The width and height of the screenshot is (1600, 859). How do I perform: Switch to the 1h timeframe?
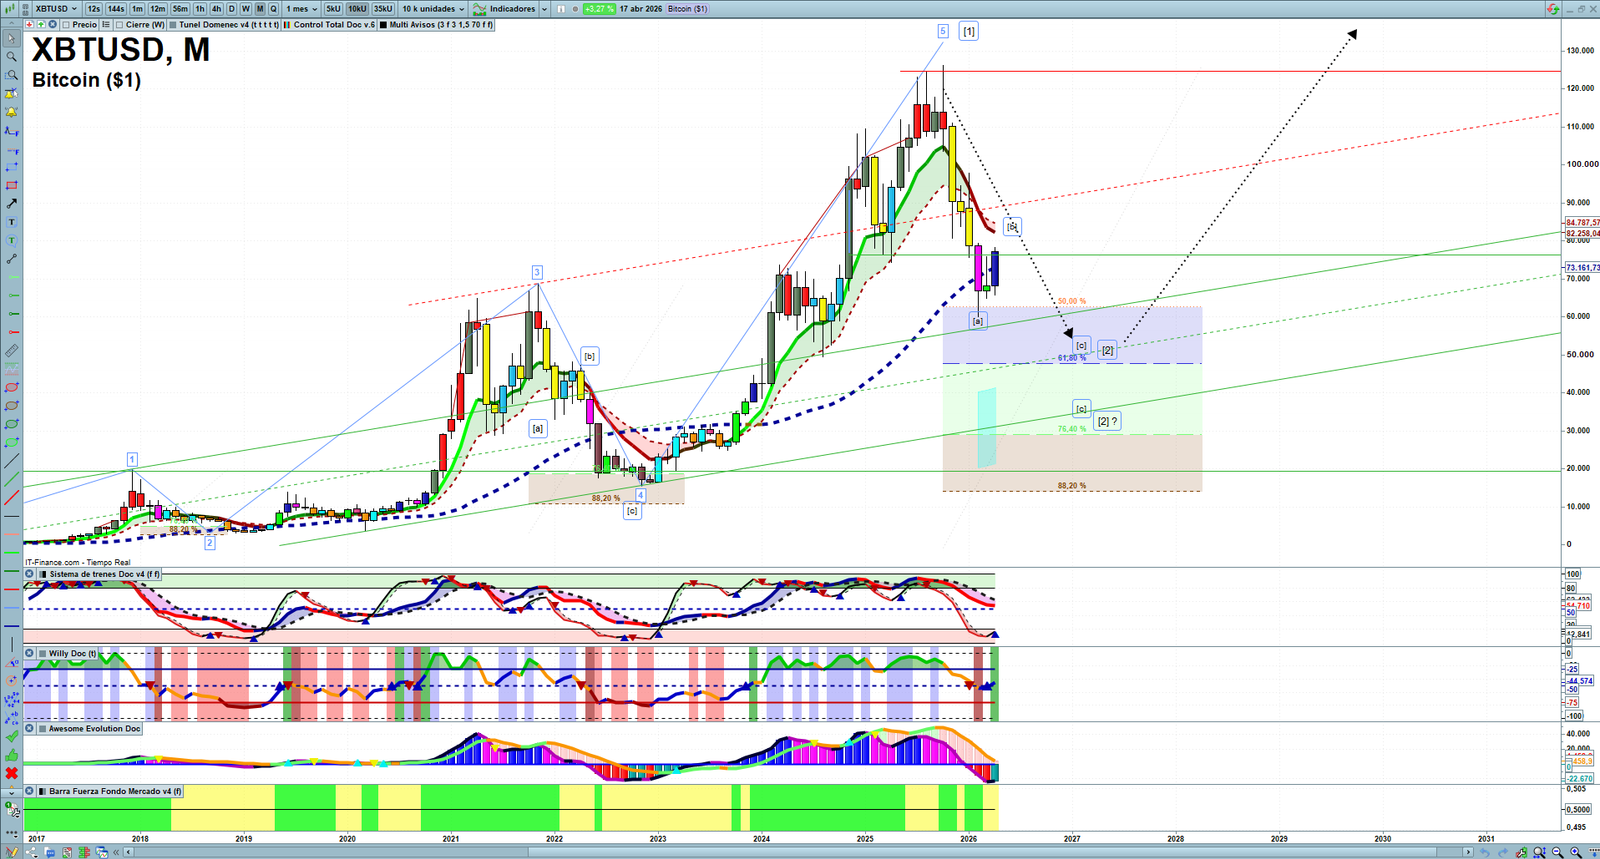200,9
